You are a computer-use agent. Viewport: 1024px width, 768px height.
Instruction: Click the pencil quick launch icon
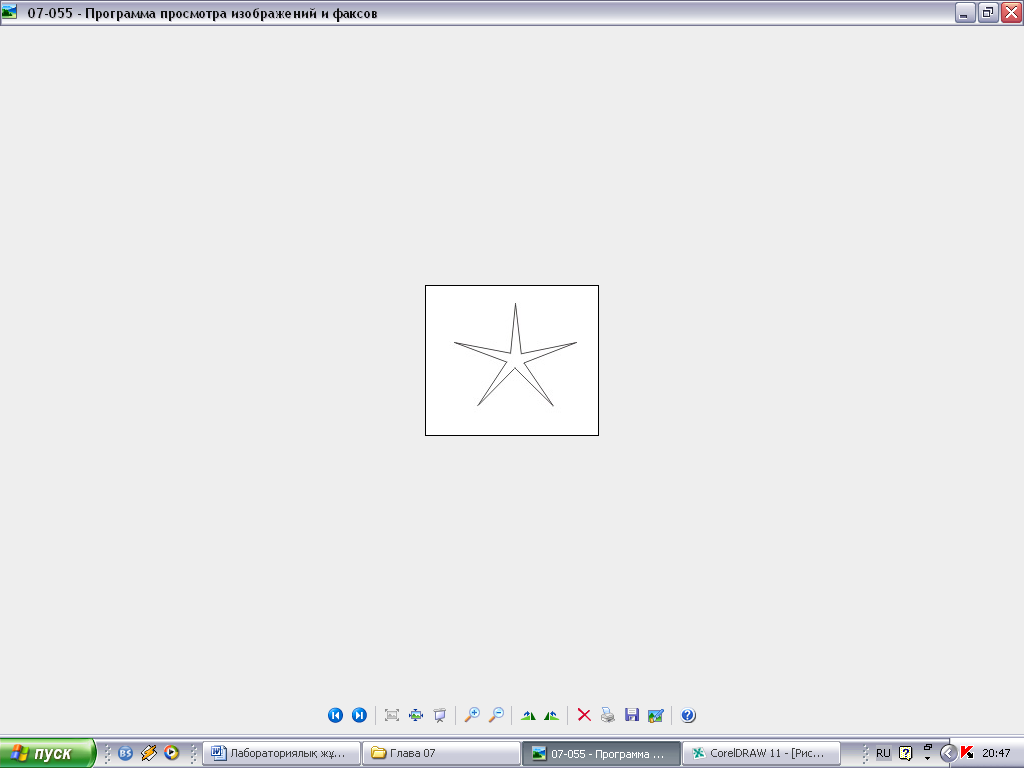pos(149,753)
